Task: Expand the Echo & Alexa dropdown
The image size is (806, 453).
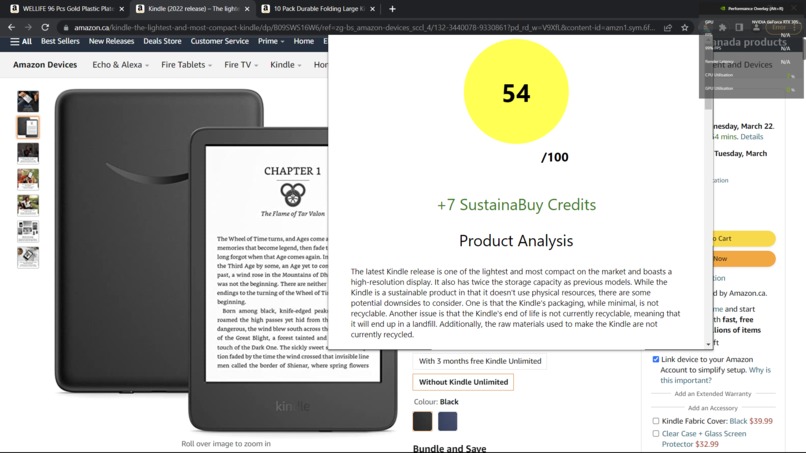Action: pyautogui.click(x=120, y=65)
